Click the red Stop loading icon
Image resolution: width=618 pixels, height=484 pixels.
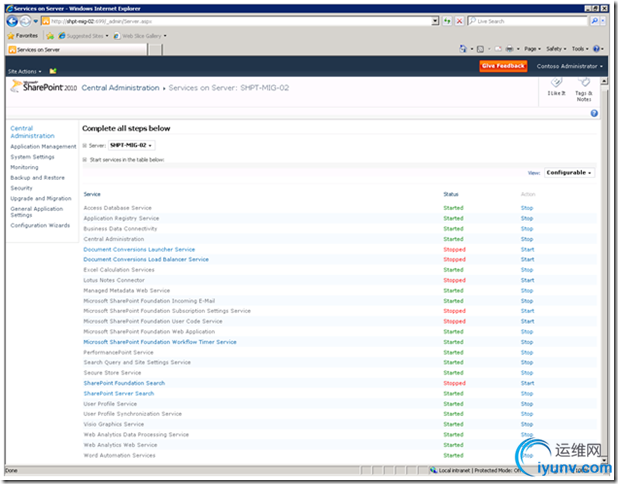tap(459, 21)
